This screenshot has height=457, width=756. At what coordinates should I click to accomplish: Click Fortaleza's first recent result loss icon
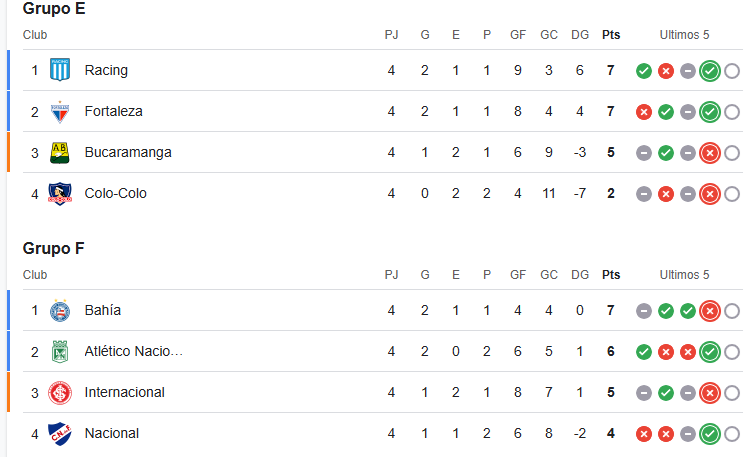pos(644,112)
